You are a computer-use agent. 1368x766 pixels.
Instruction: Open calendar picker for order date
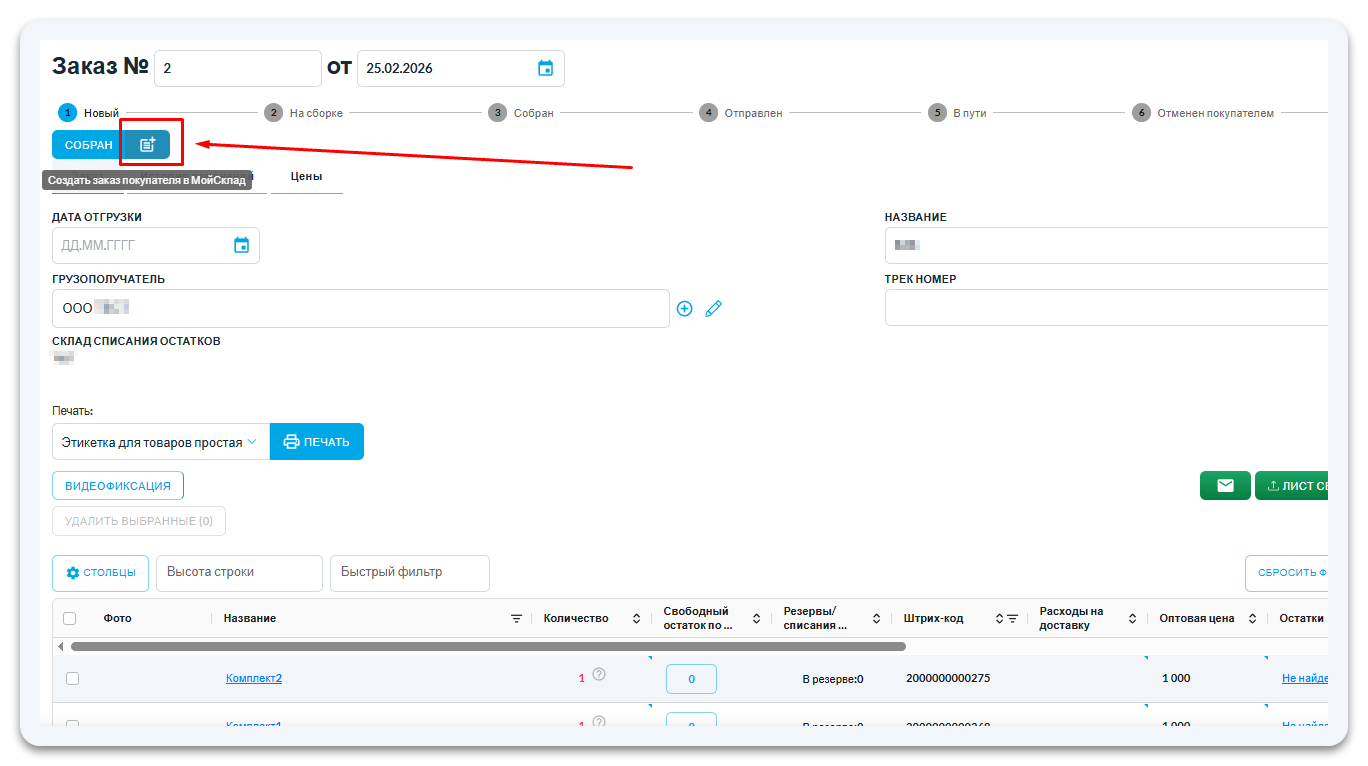(x=545, y=69)
